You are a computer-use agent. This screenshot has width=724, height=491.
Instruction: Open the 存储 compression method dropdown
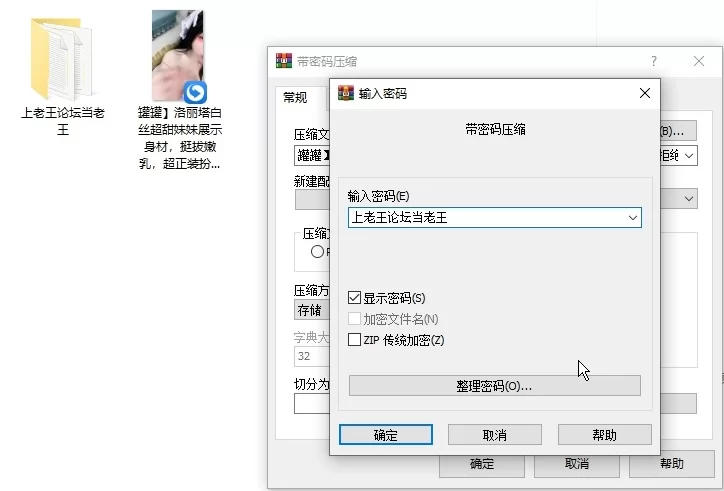[312, 310]
